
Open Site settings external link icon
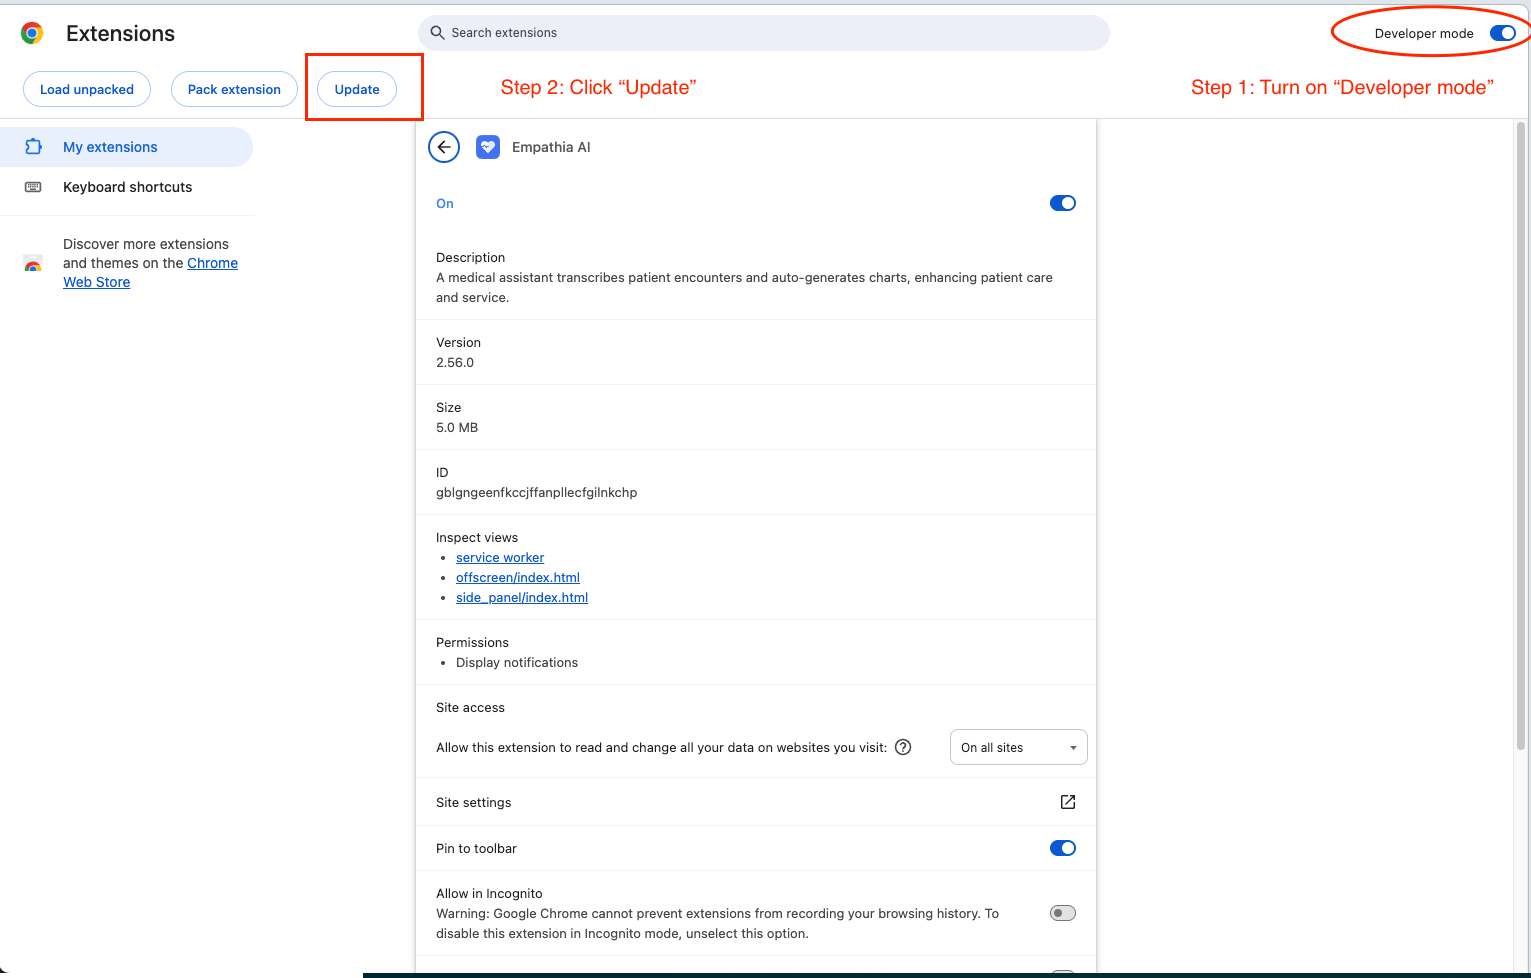pos(1068,802)
